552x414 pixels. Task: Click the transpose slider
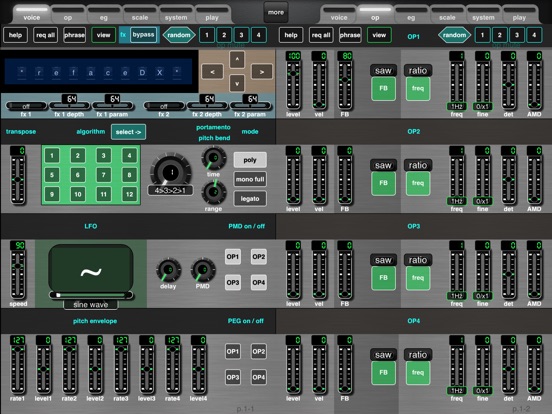[x=18, y=180]
